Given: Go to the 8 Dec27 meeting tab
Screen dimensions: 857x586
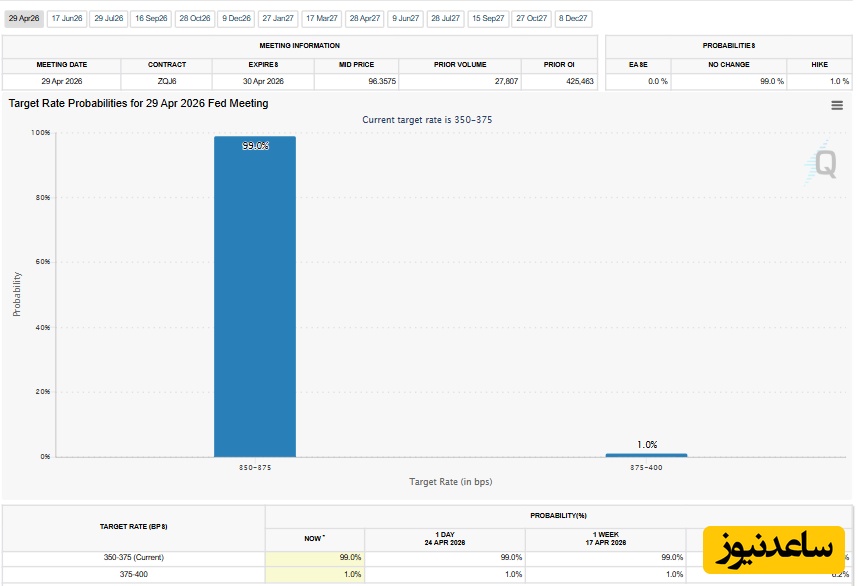Looking at the screenshot, I should (574, 18).
